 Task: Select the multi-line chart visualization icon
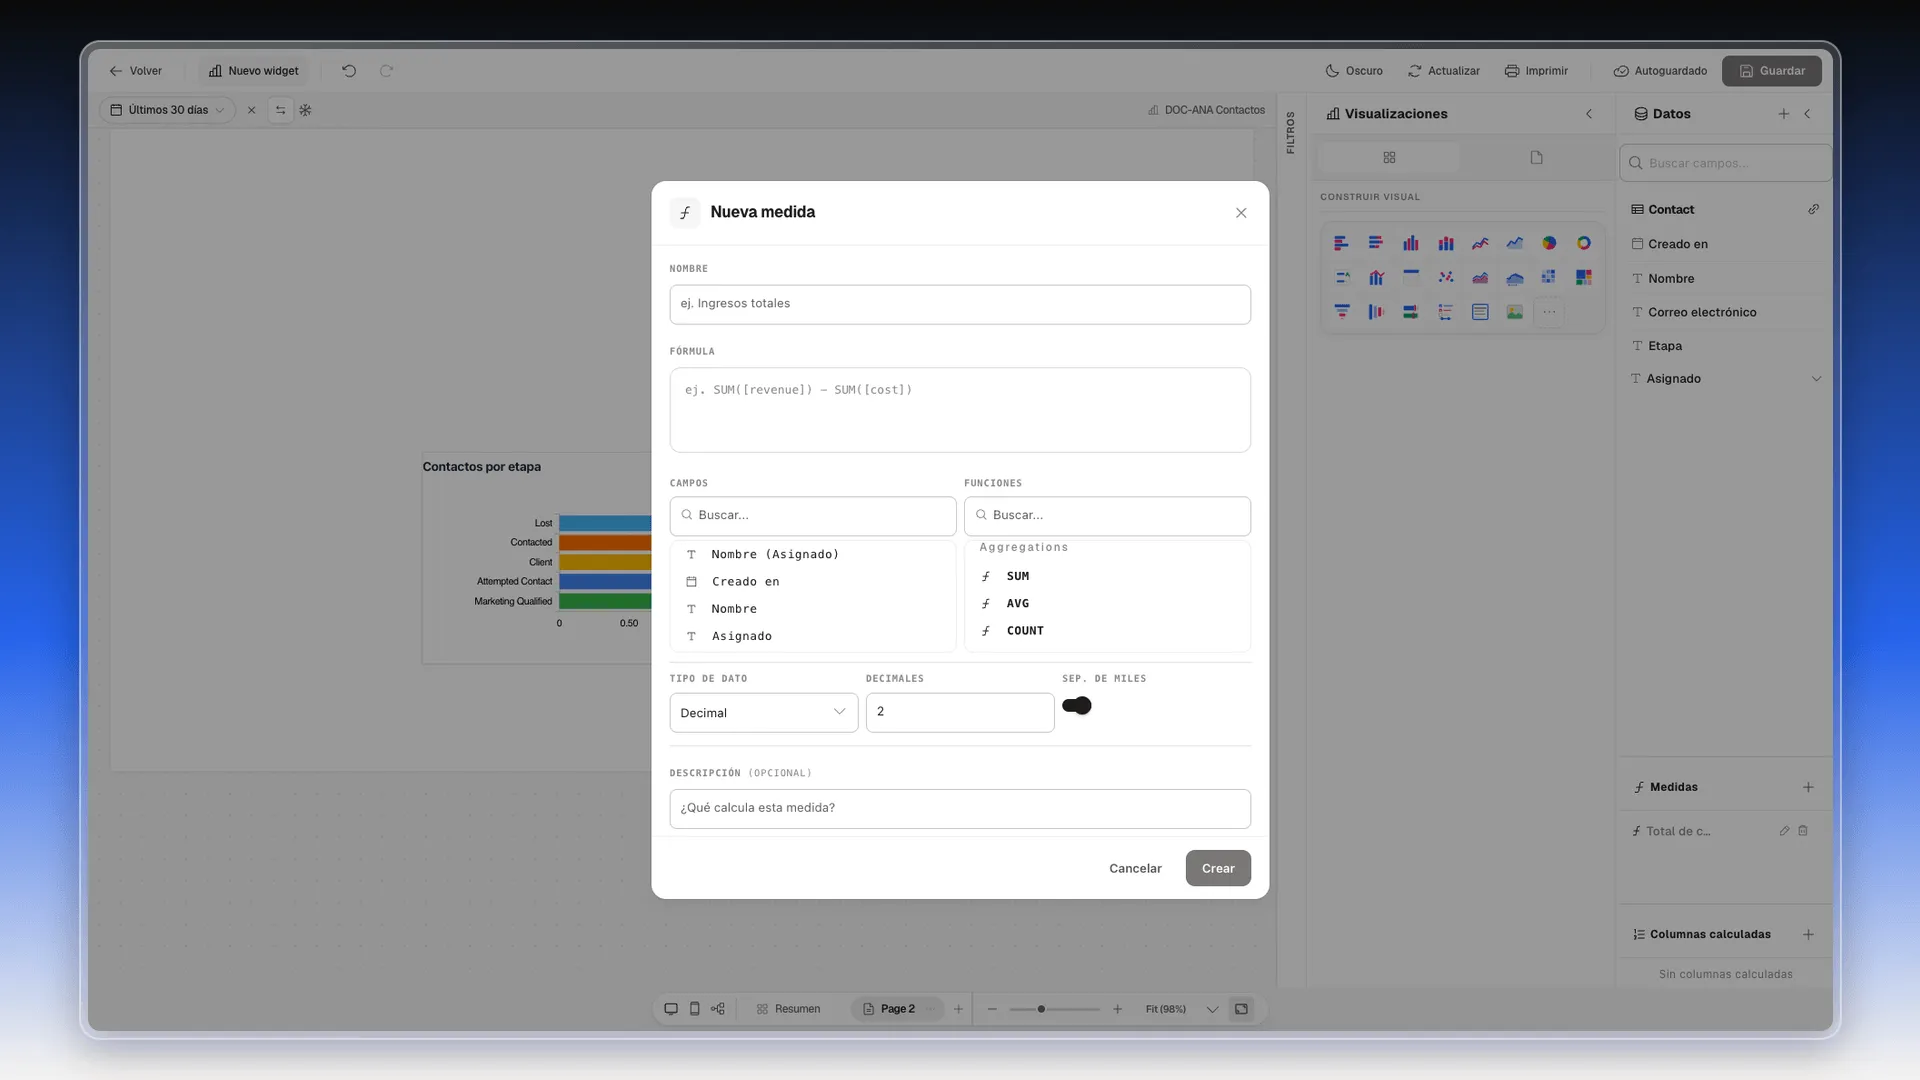point(1480,243)
